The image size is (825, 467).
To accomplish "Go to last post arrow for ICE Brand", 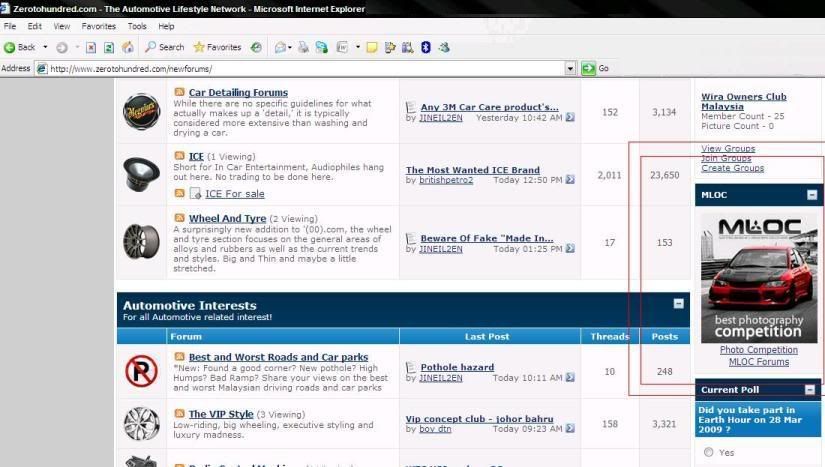I will click(x=570, y=180).
